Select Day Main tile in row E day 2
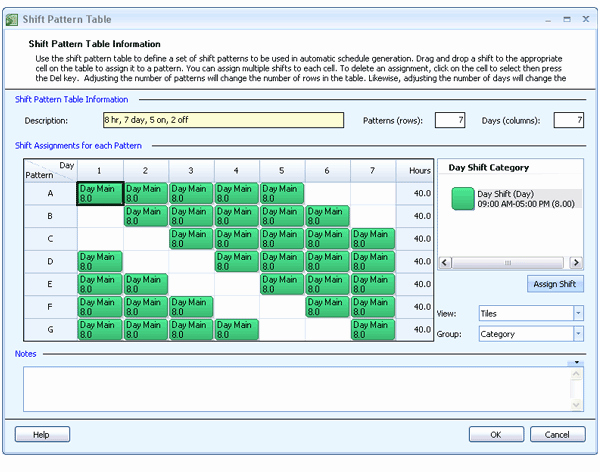This screenshot has width=600, height=472. 146,284
